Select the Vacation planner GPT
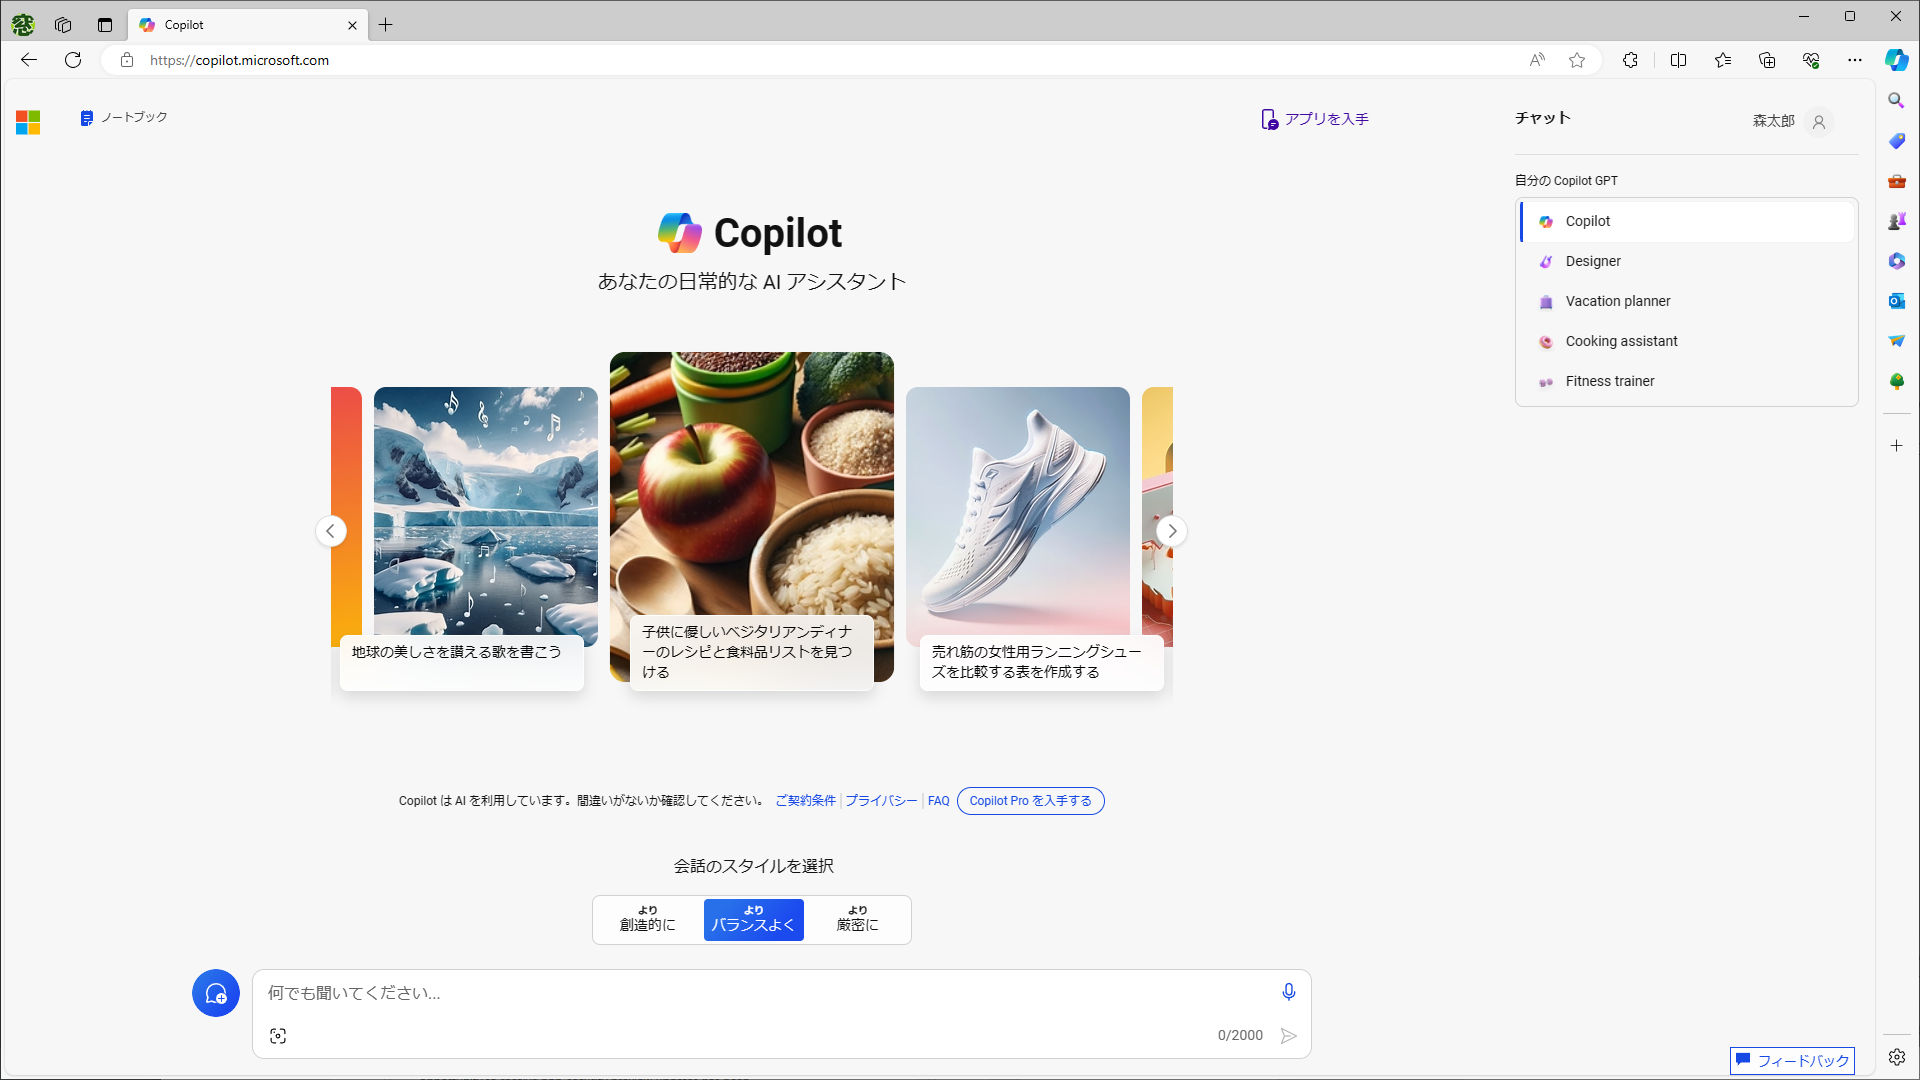Image resolution: width=1920 pixels, height=1080 pixels. [x=1618, y=300]
